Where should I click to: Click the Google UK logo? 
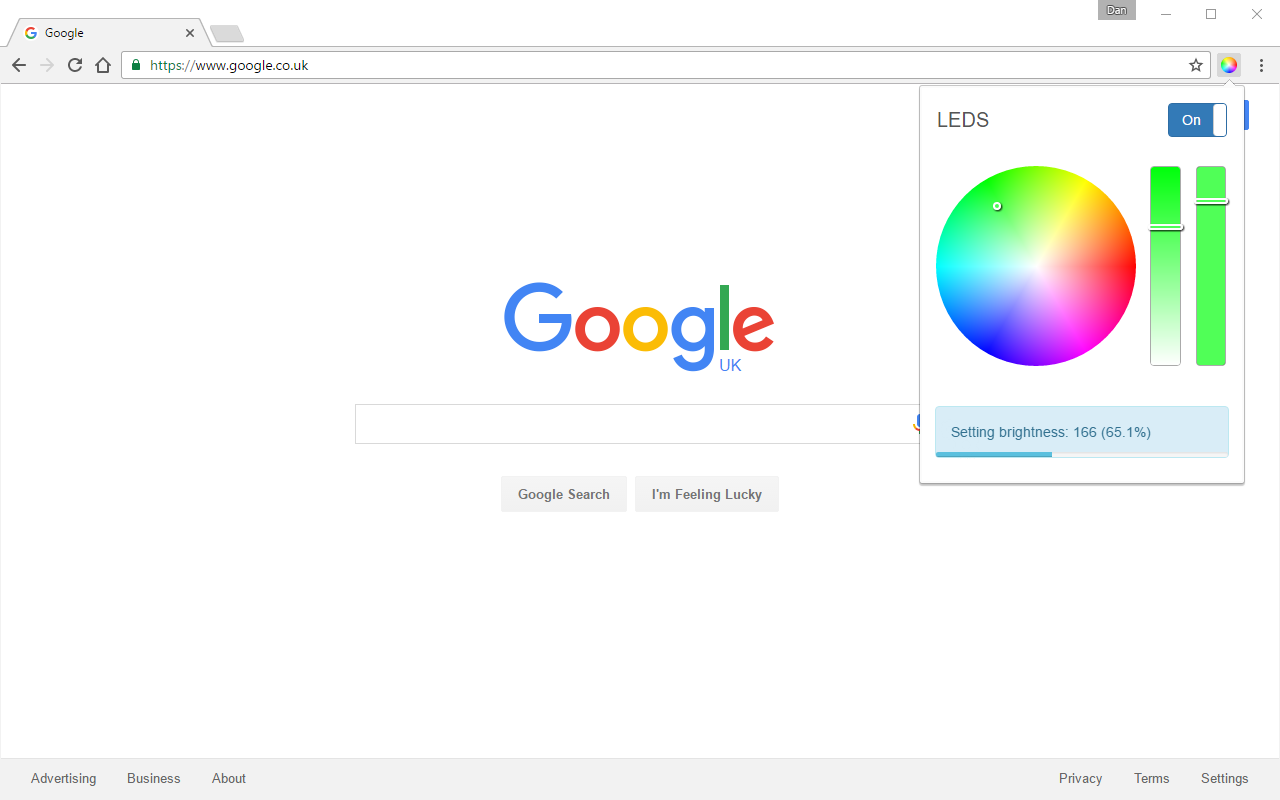point(639,327)
